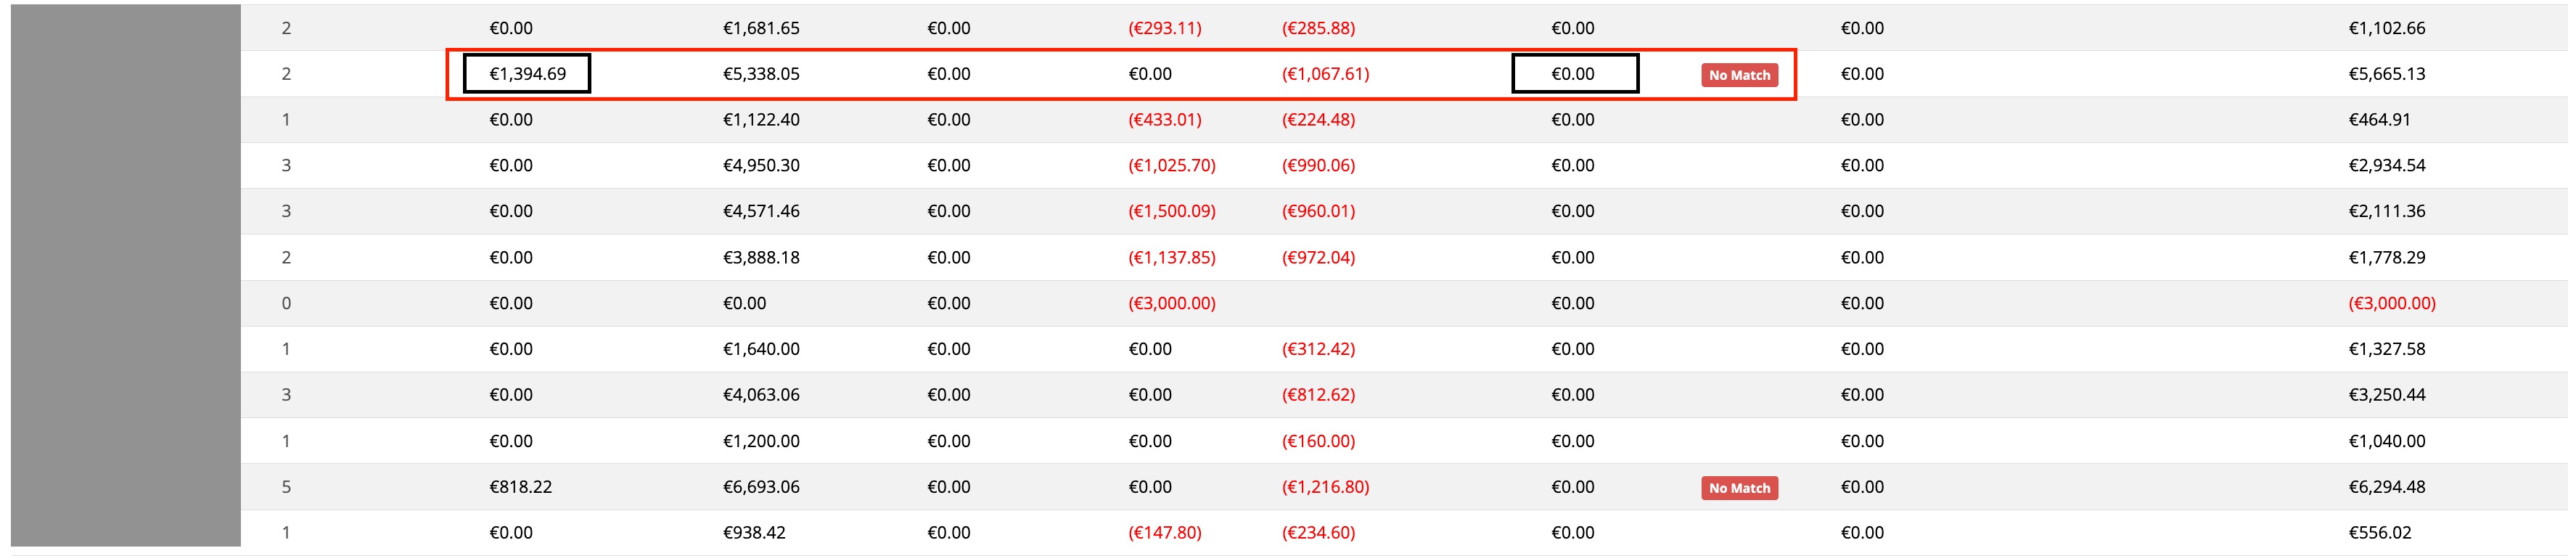Select the €464.91 total
This screenshot has height=556, width=2576.
(2379, 120)
